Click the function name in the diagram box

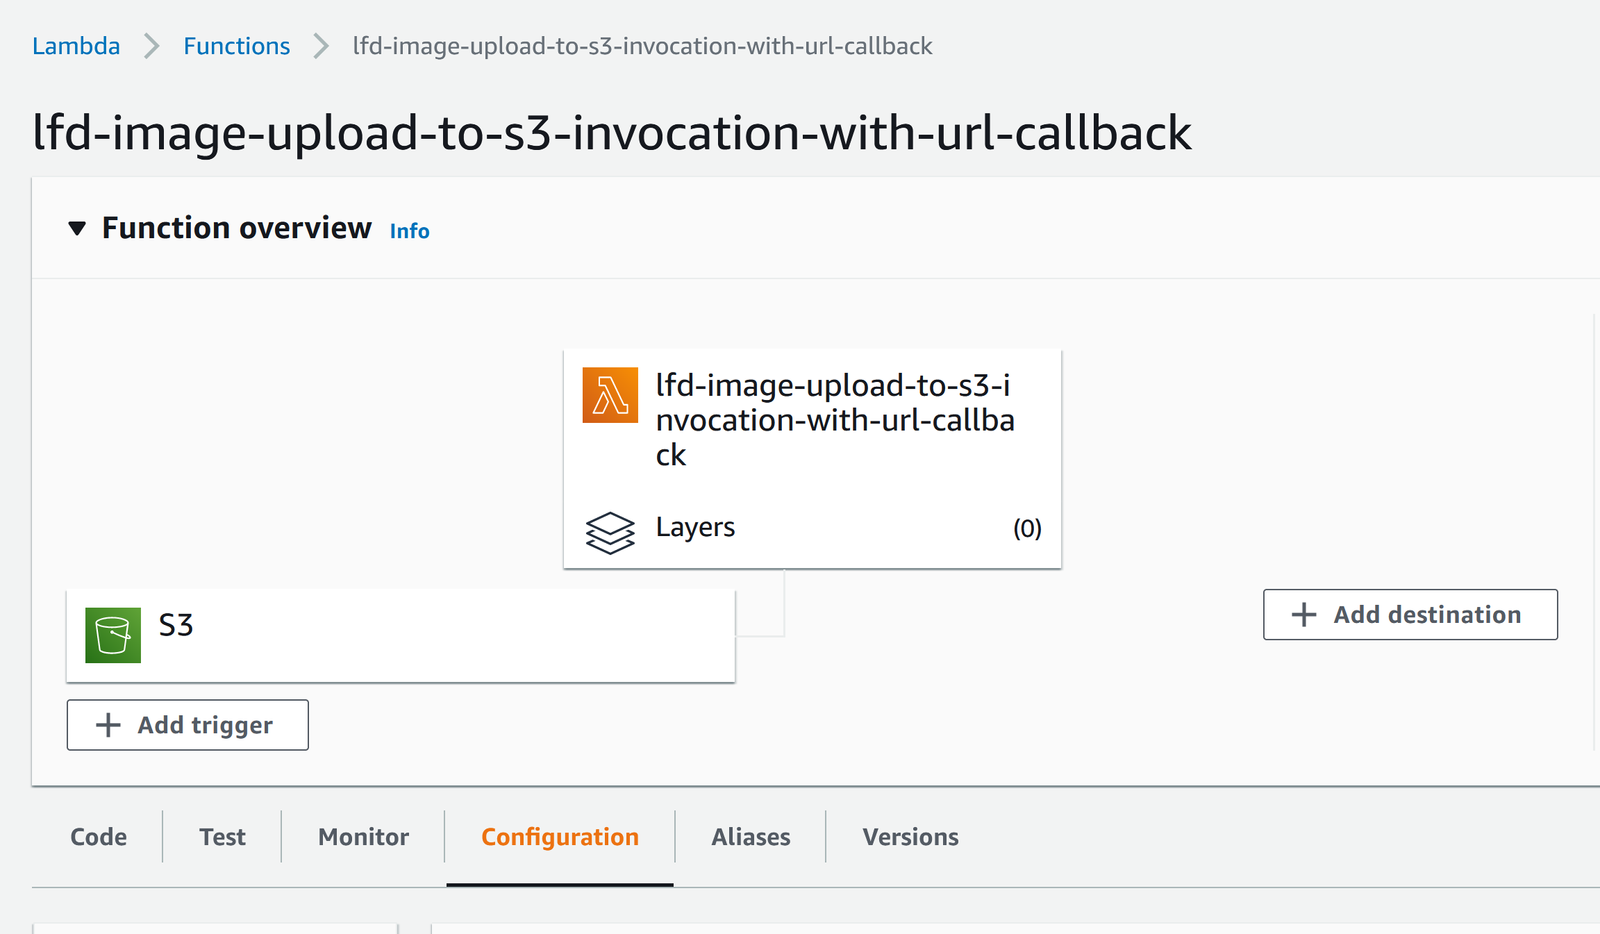[x=834, y=420]
